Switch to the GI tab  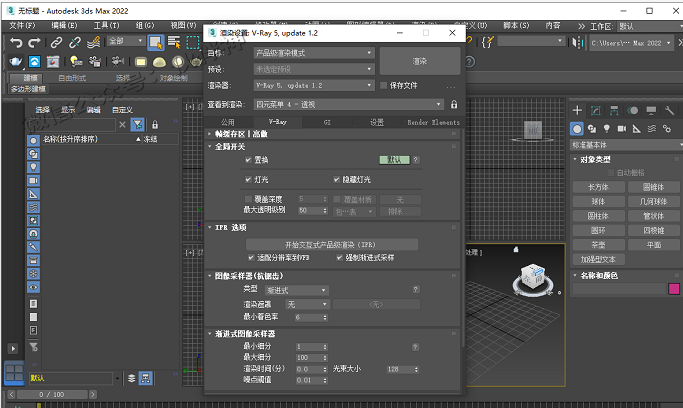pyautogui.click(x=327, y=122)
